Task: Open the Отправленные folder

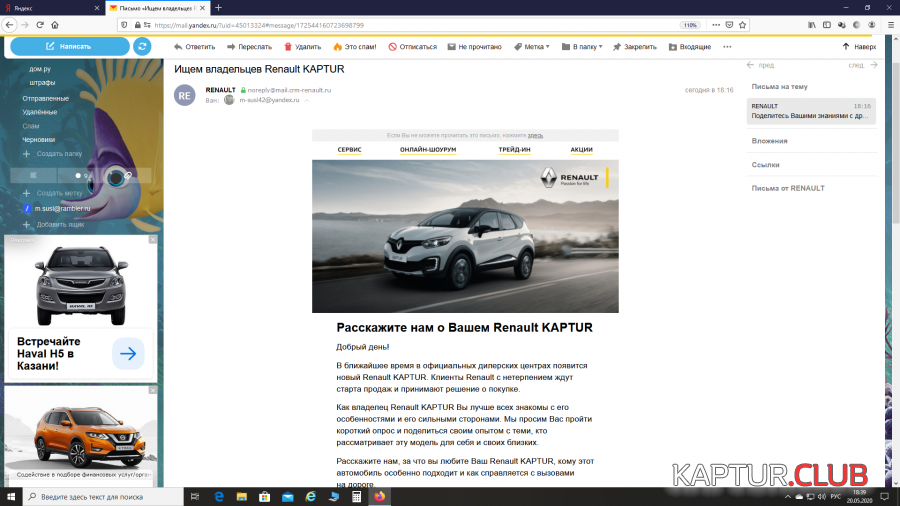Action: (x=48, y=98)
